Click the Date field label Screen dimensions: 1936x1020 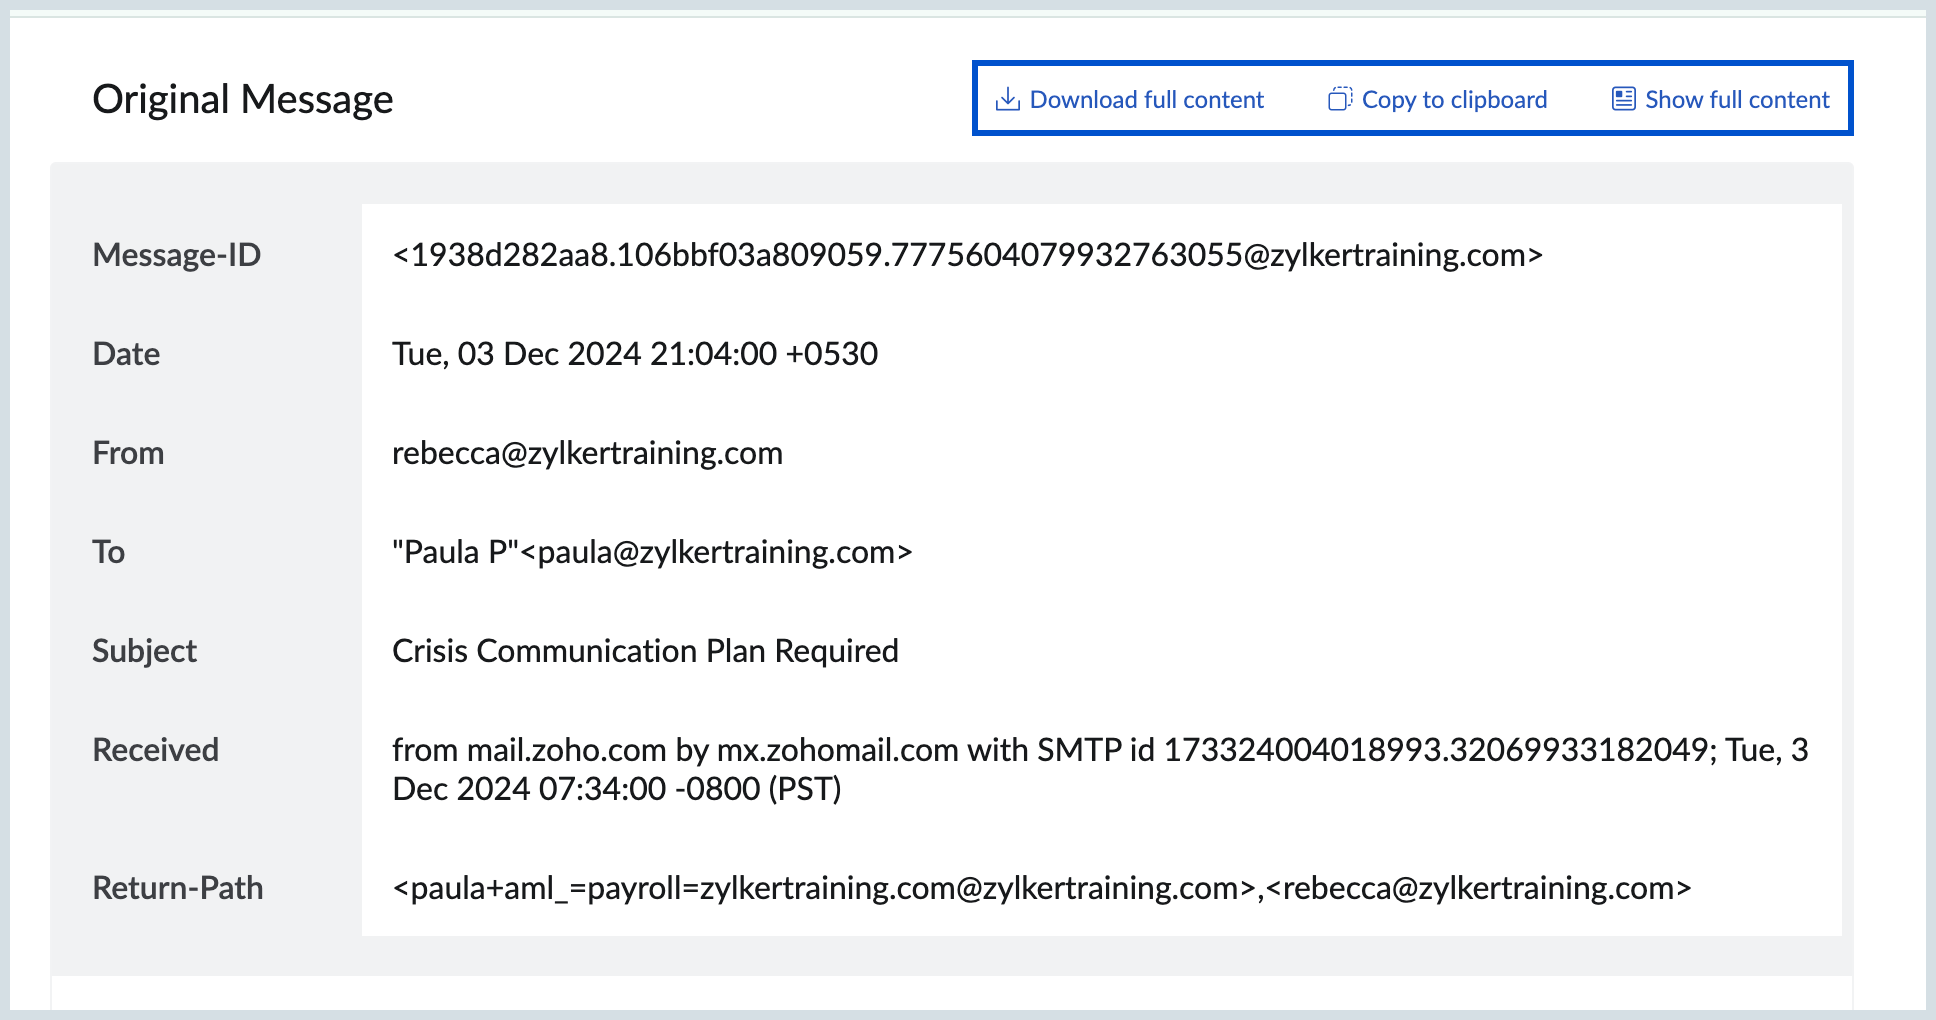tap(126, 354)
